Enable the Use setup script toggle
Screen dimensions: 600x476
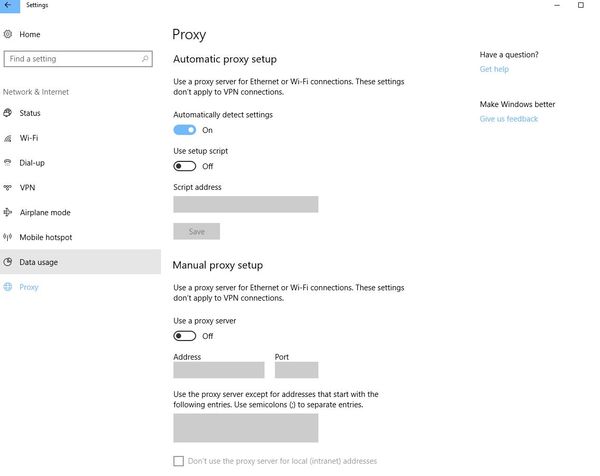pos(185,166)
